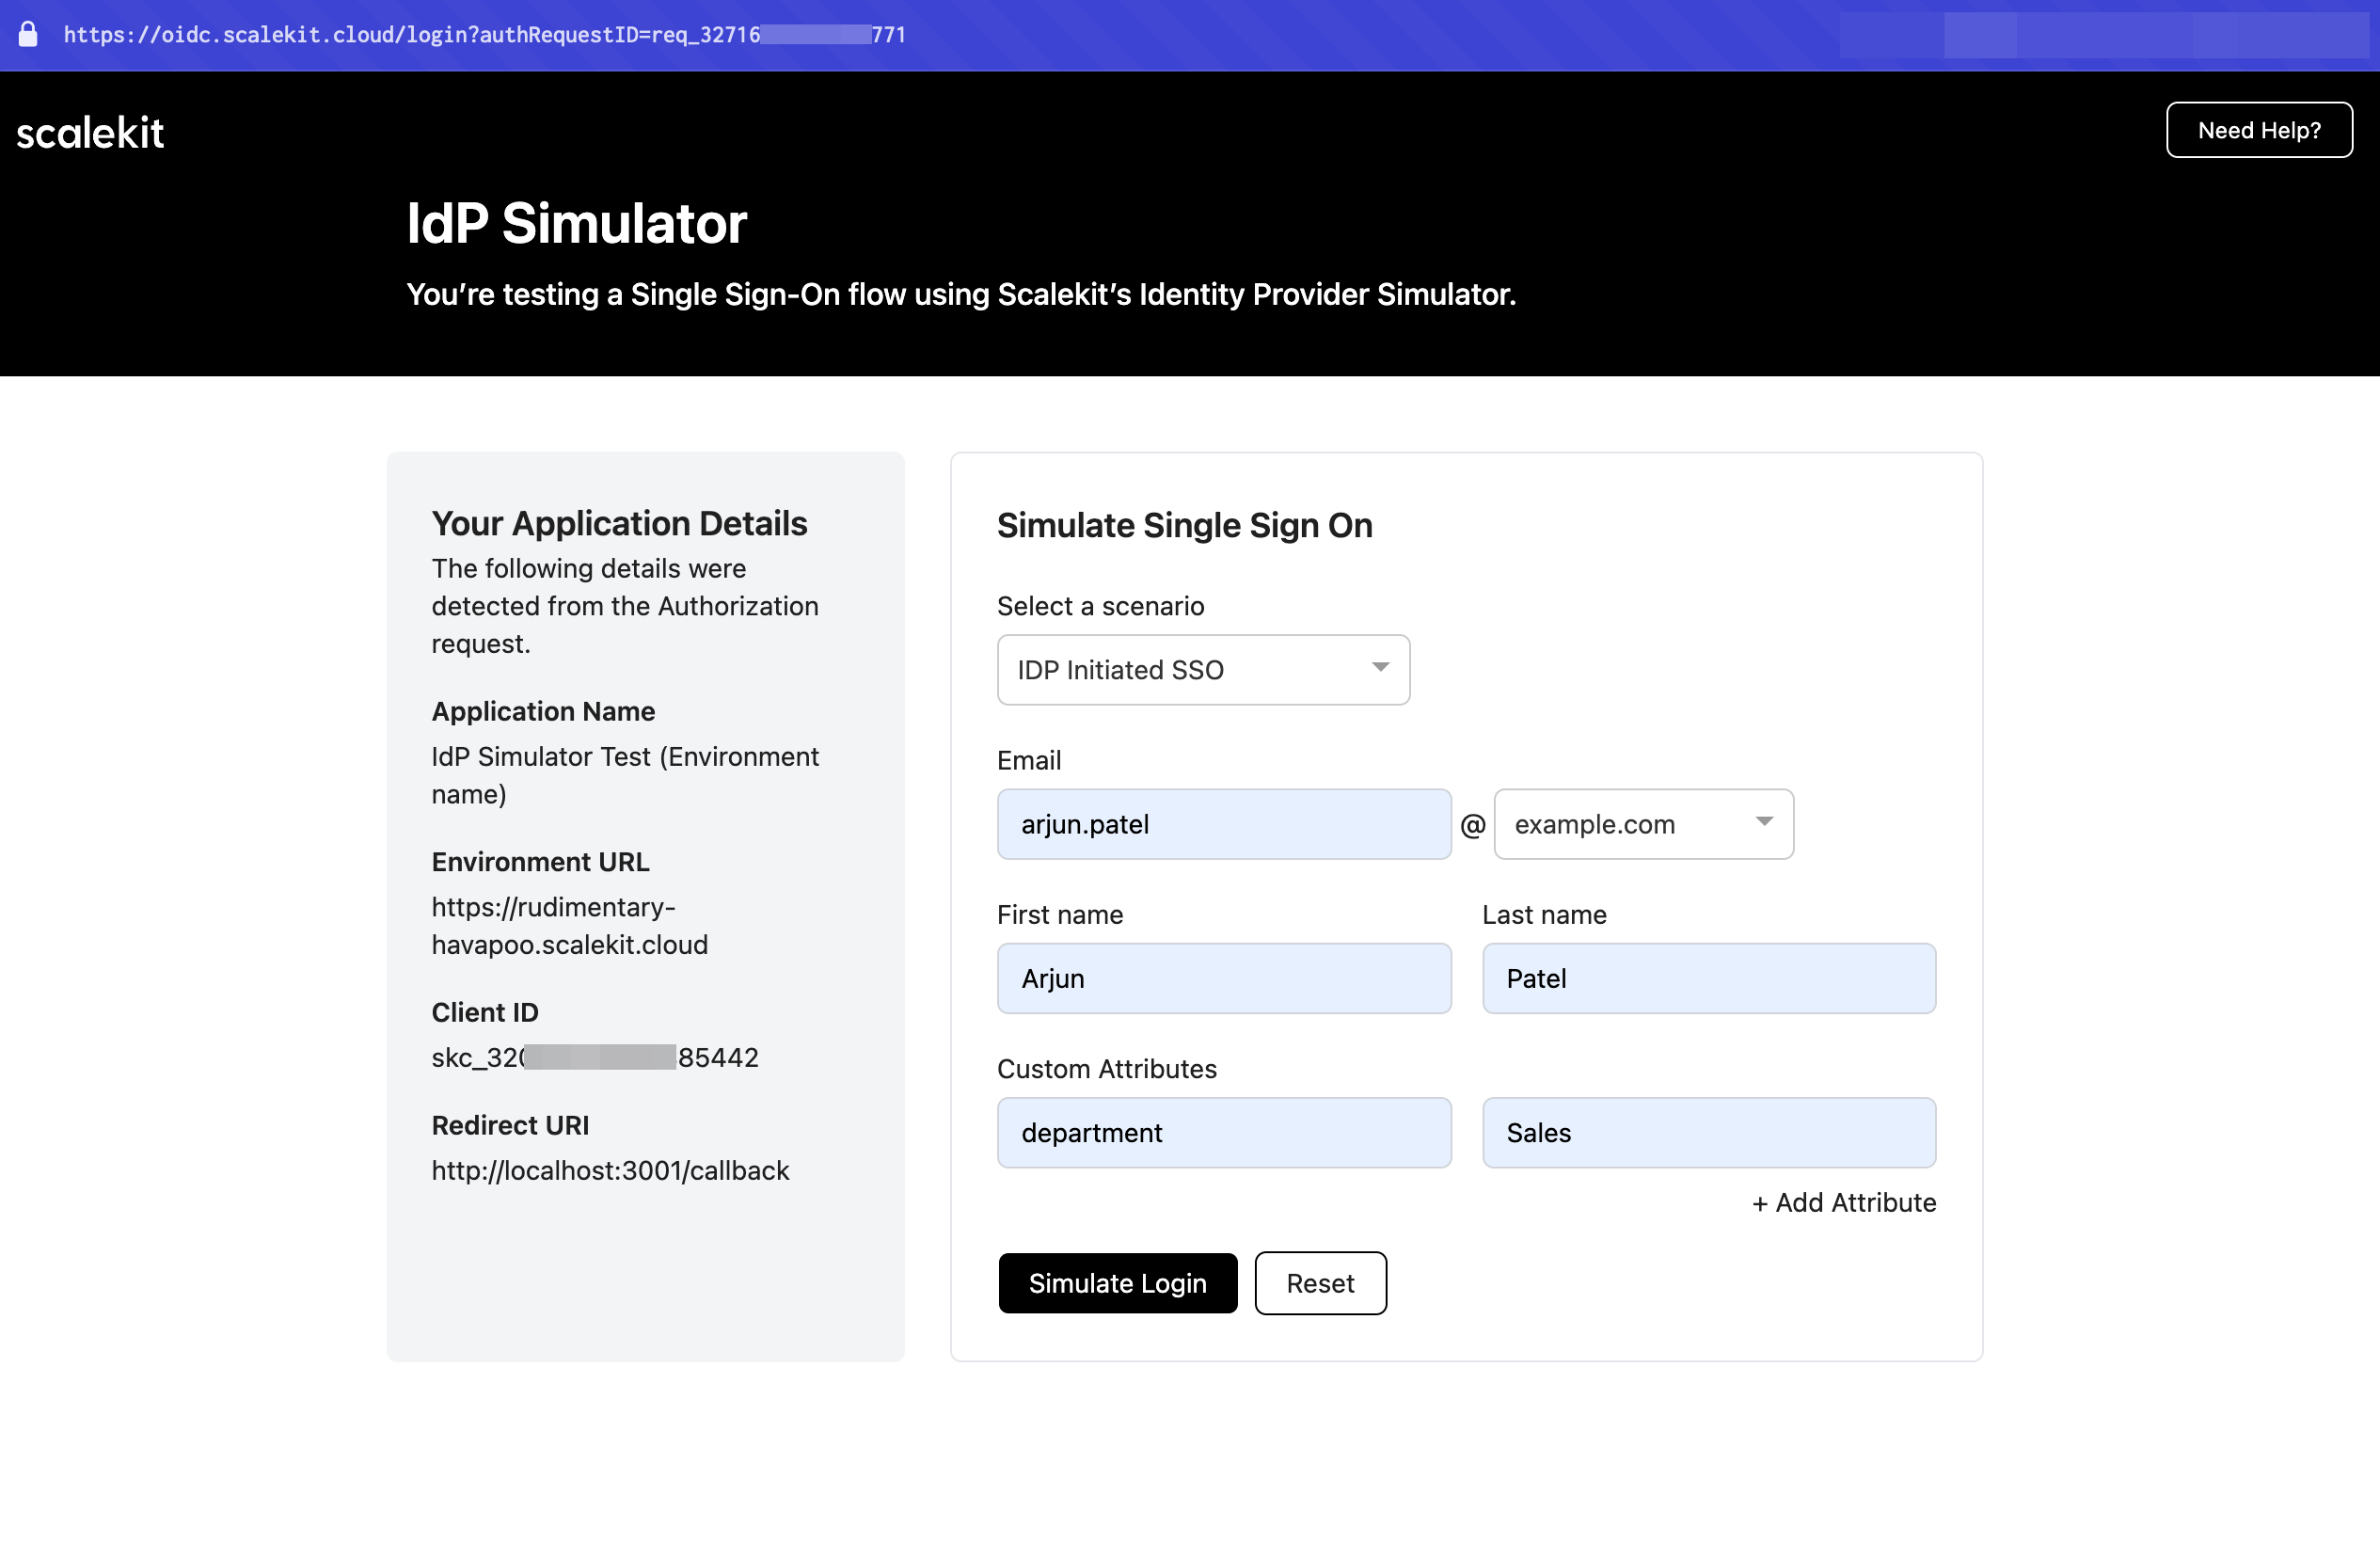
Task: Click the Reset button
Action: point(1320,1283)
